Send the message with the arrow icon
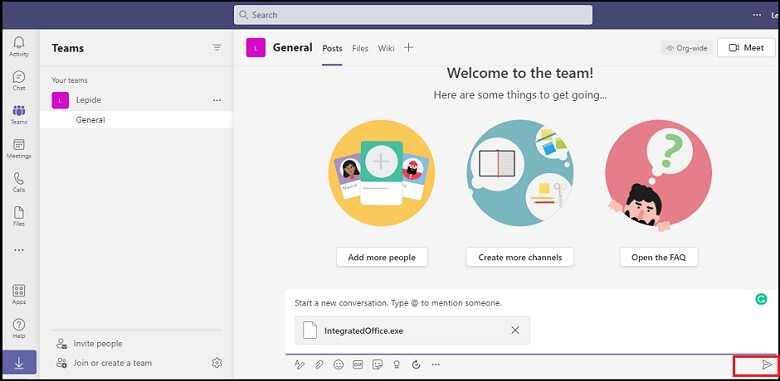Image resolution: width=780 pixels, height=381 pixels. click(x=767, y=365)
